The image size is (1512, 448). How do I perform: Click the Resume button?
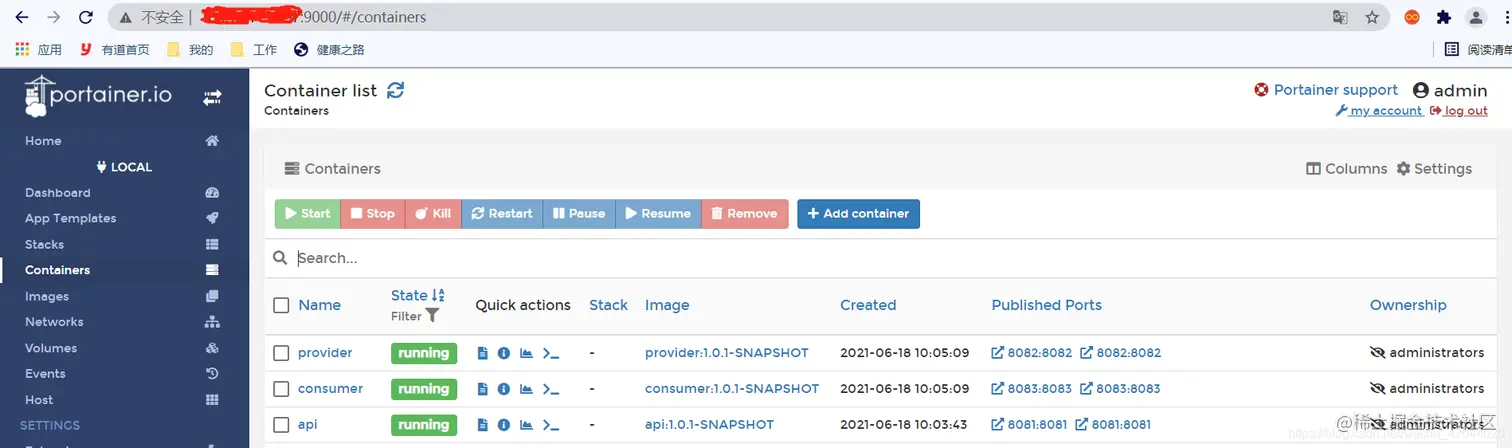(658, 214)
